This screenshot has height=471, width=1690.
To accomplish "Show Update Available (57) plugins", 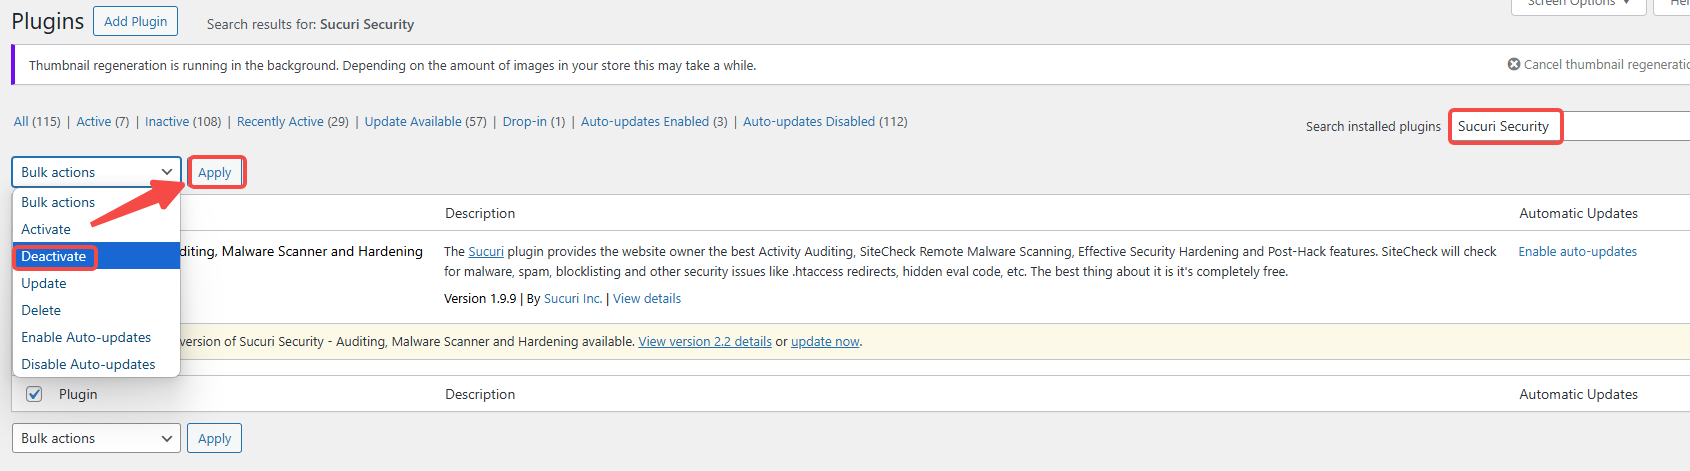I will coord(425,122).
